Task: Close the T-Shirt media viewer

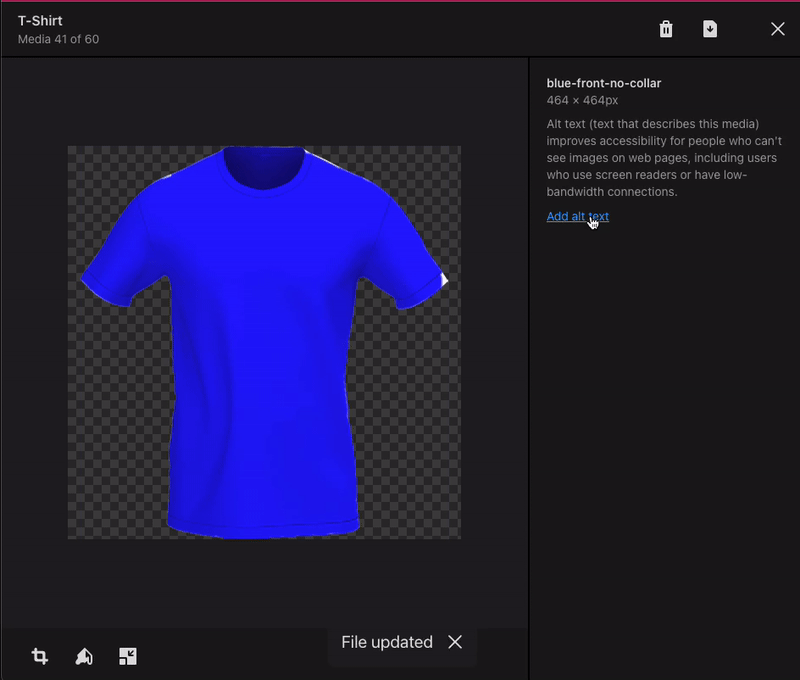Action: [x=778, y=29]
